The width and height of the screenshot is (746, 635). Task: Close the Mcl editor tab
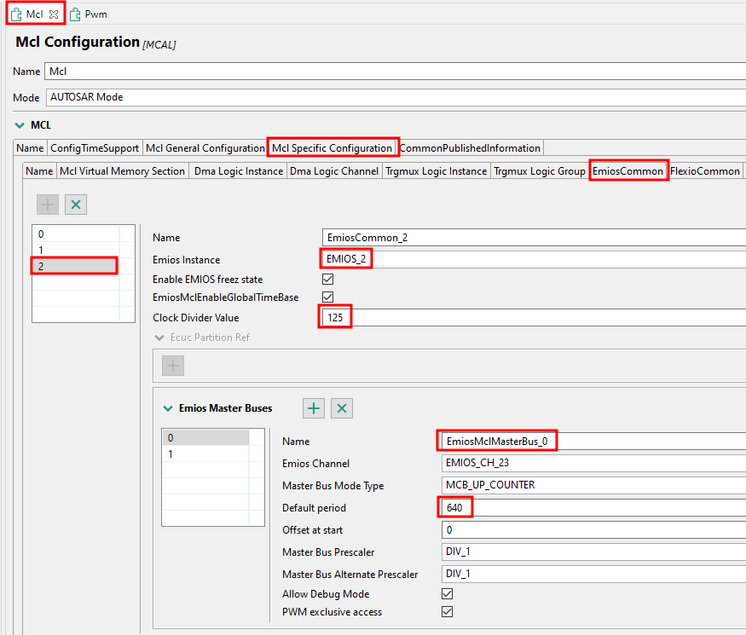click(x=54, y=14)
